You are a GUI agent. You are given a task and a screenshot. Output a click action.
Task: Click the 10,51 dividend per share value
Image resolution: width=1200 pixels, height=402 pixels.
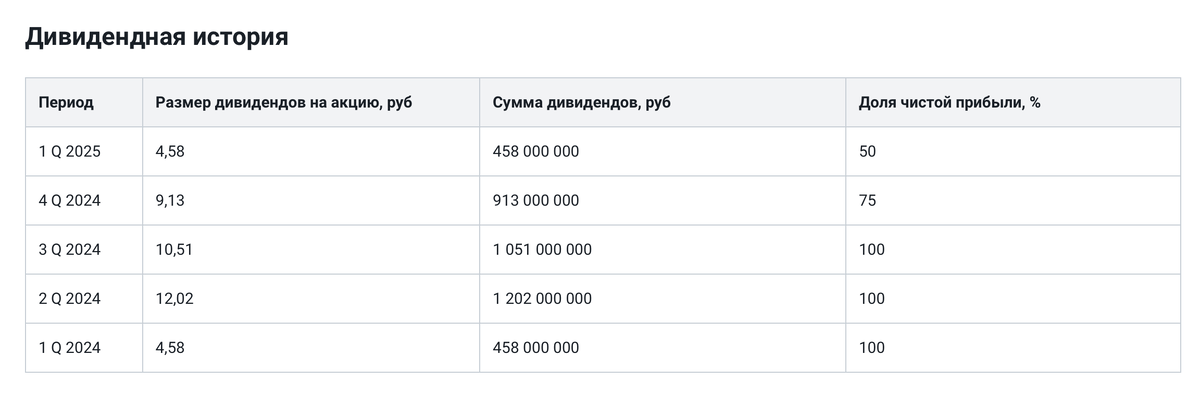pyautogui.click(x=174, y=250)
